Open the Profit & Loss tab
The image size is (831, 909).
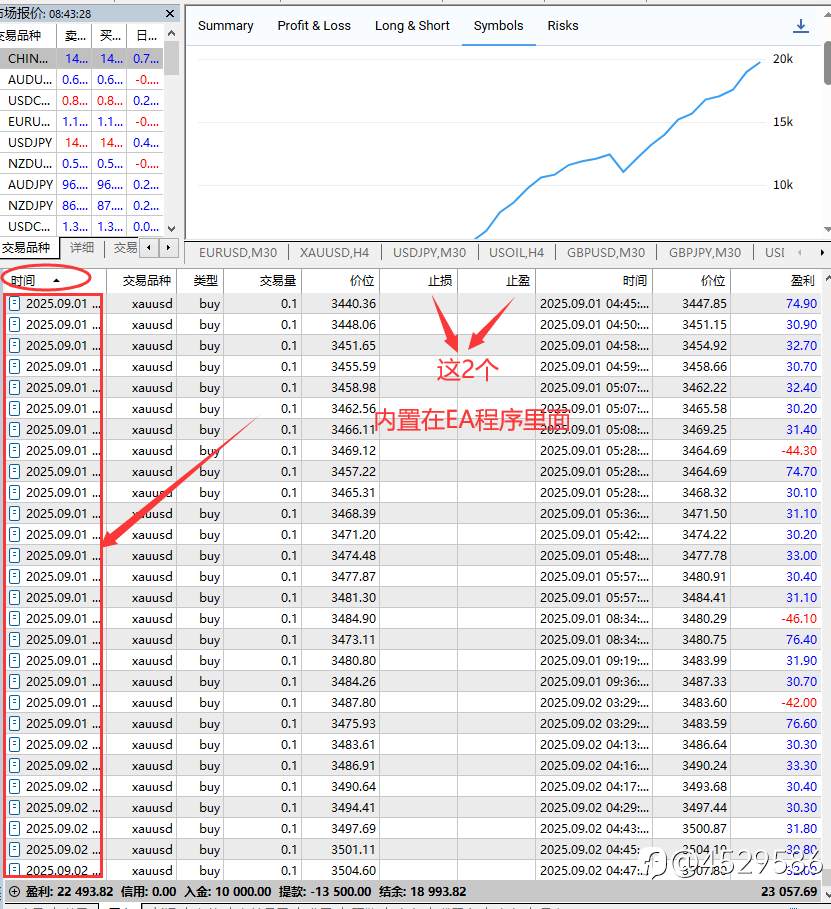pyautogui.click(x=314, y=26)
